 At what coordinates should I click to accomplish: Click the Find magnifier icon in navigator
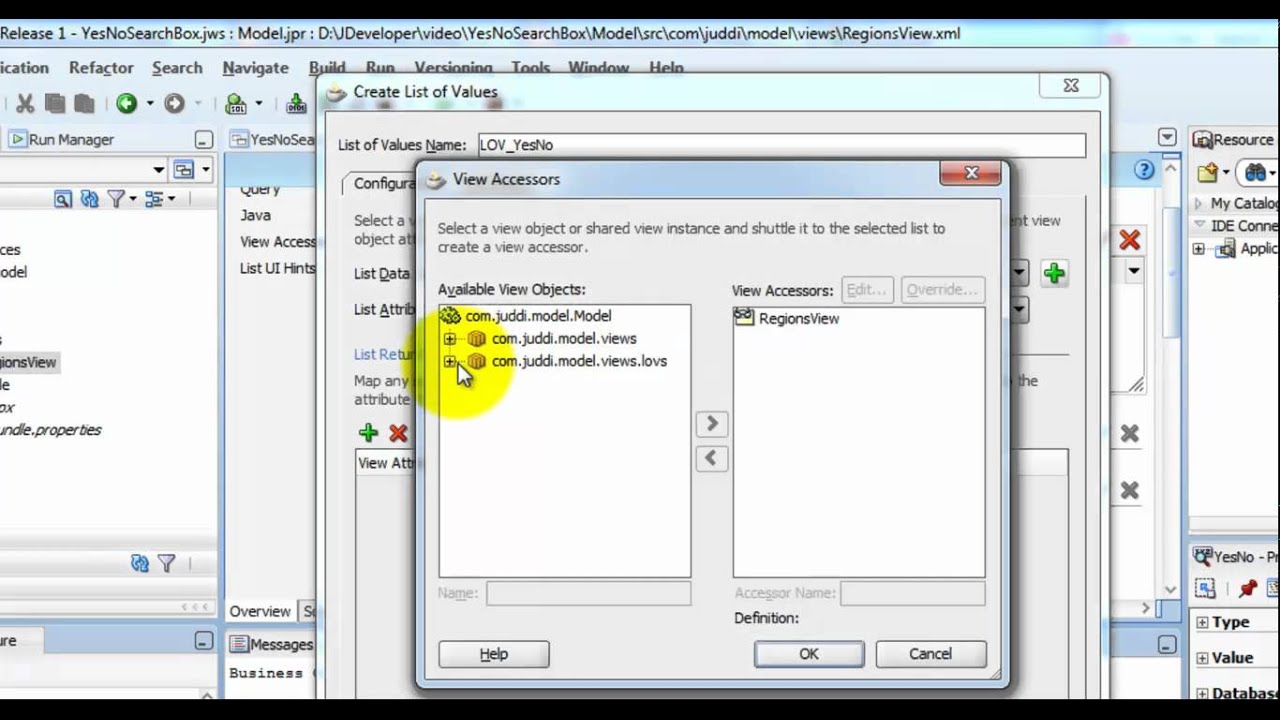62,200
